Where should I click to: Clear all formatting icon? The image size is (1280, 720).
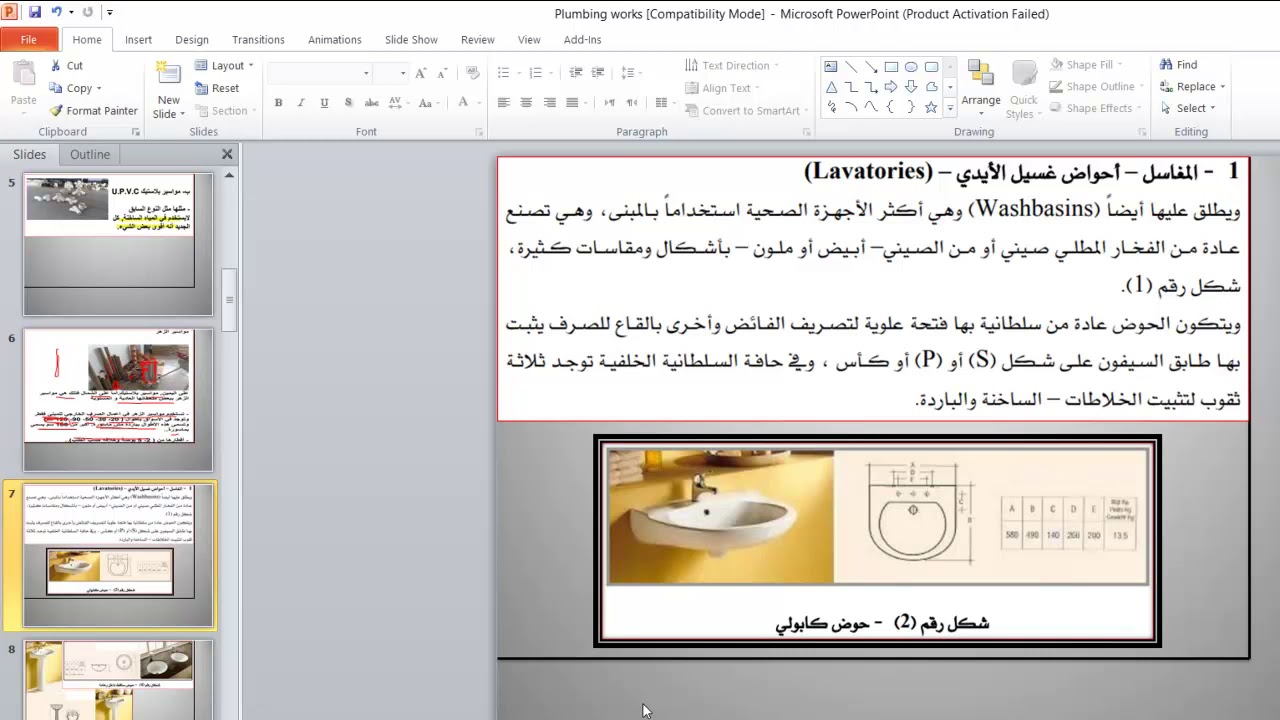point(472,73)
